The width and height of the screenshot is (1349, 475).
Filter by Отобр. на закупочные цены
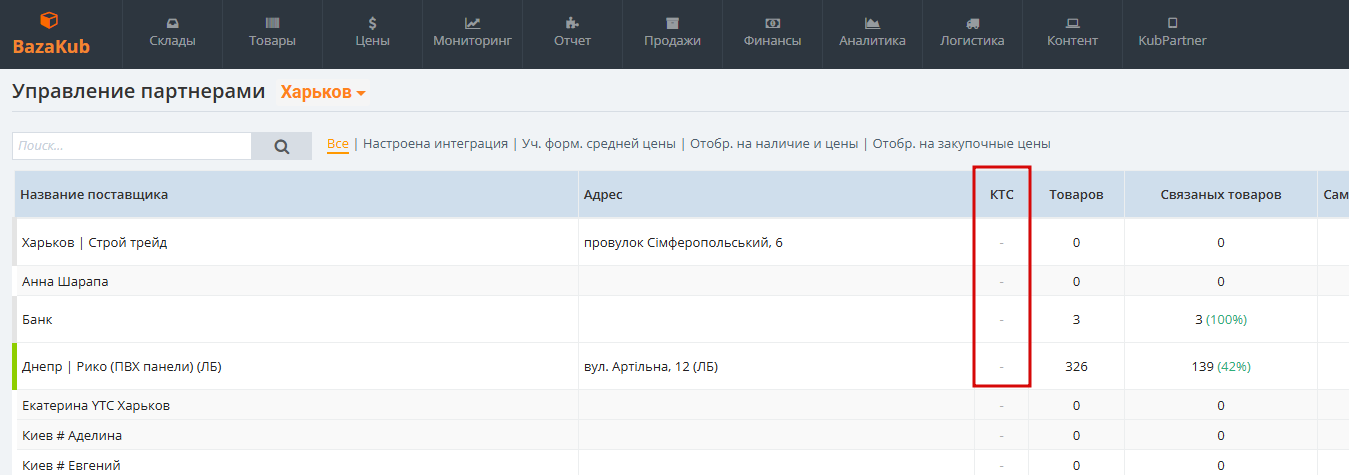click(961, 144)
